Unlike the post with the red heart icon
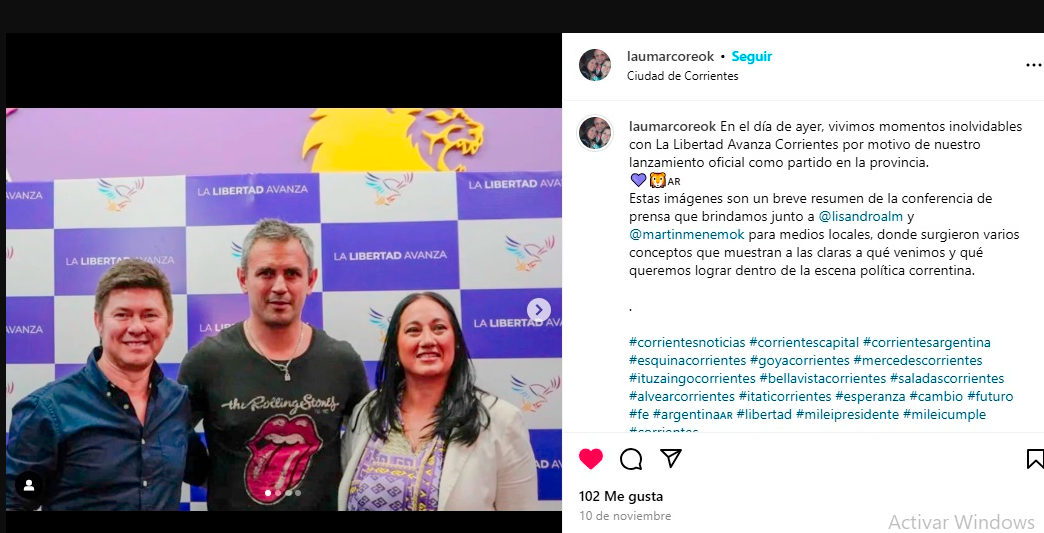1044x533 pixels. (591, 459)
